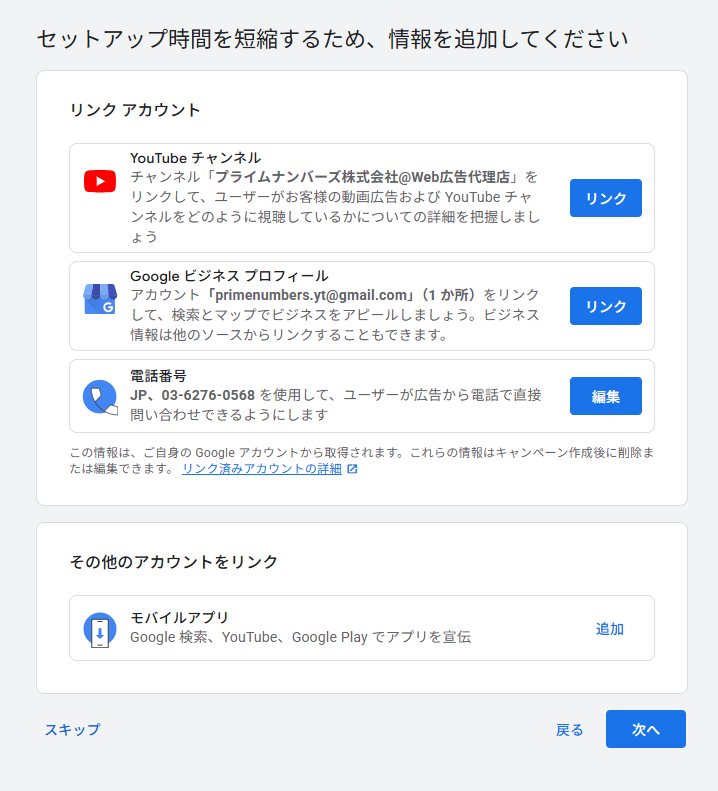Skip this step using スキップ
The image size is (718, 791).
(x=72, y=730)
